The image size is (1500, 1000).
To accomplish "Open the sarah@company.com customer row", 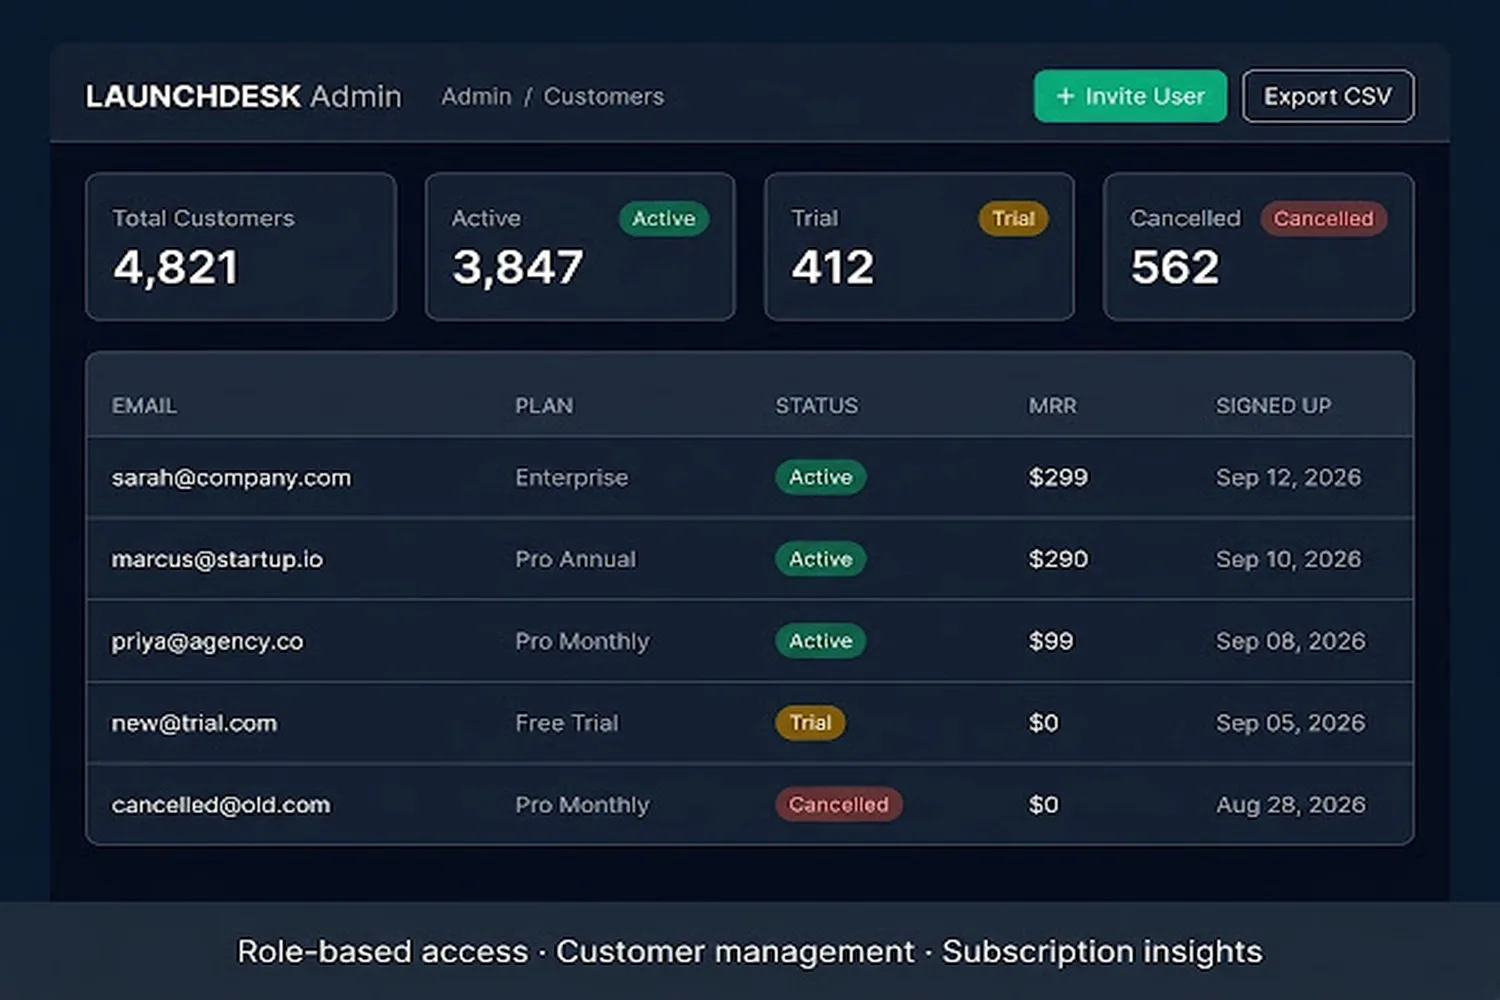I will 750,477.
